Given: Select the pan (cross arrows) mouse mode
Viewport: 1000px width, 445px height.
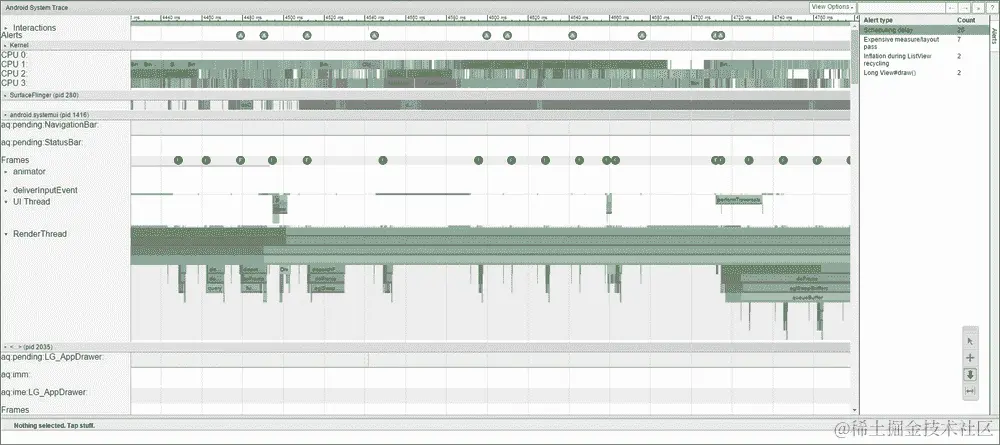Looking at the screenshot, I should coord(970,358).
